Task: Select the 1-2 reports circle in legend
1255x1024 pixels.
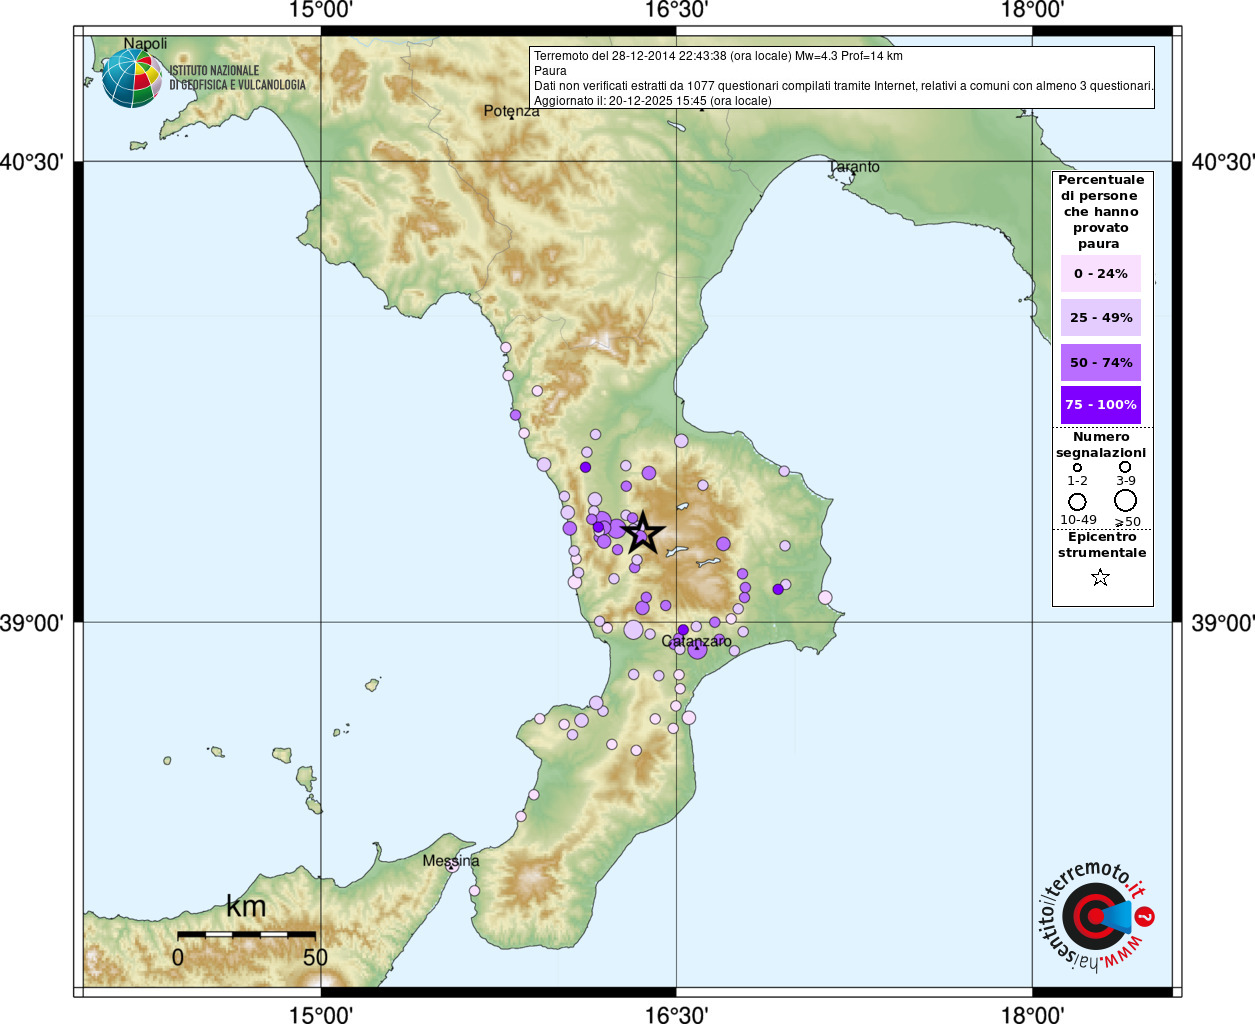Action: [1077, 467]
